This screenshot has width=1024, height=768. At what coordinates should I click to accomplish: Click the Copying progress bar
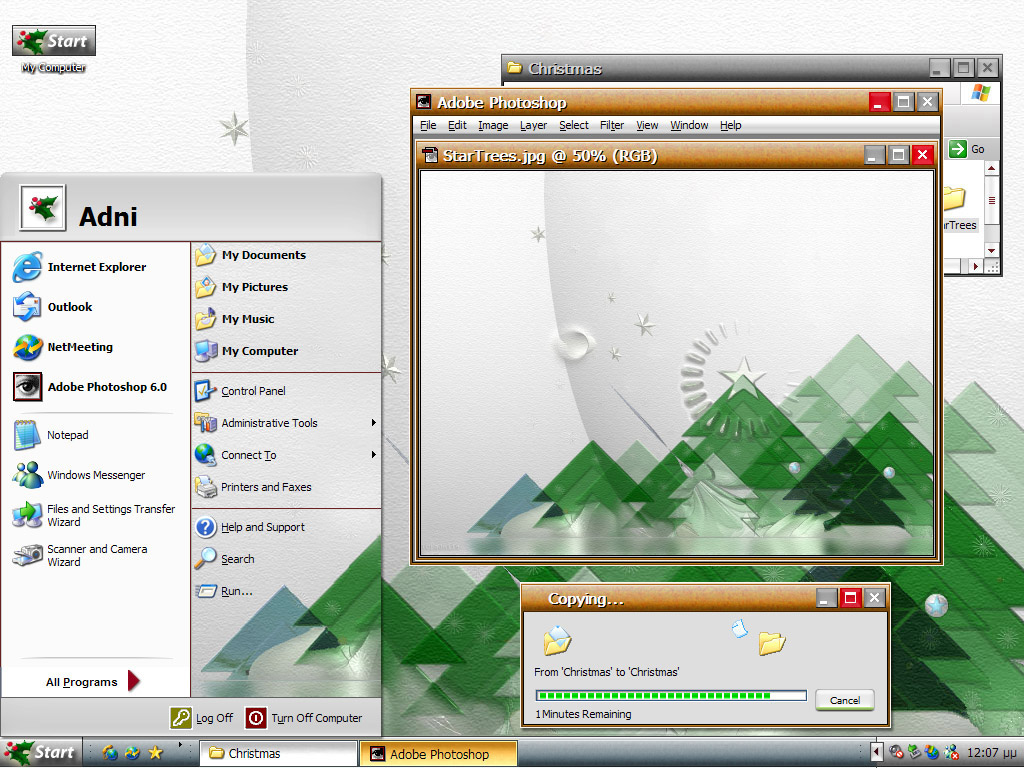pos(671,696)
